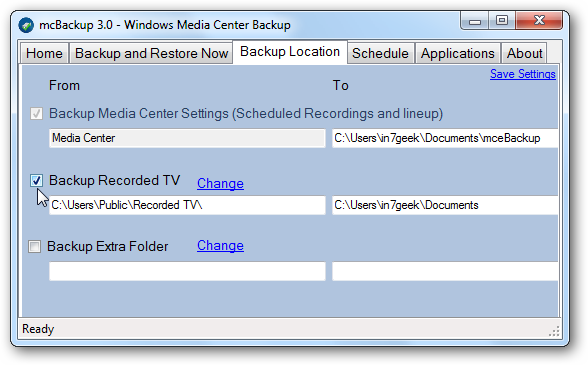
Task: Click the resize grip in status bar
Action: (554, 331)
